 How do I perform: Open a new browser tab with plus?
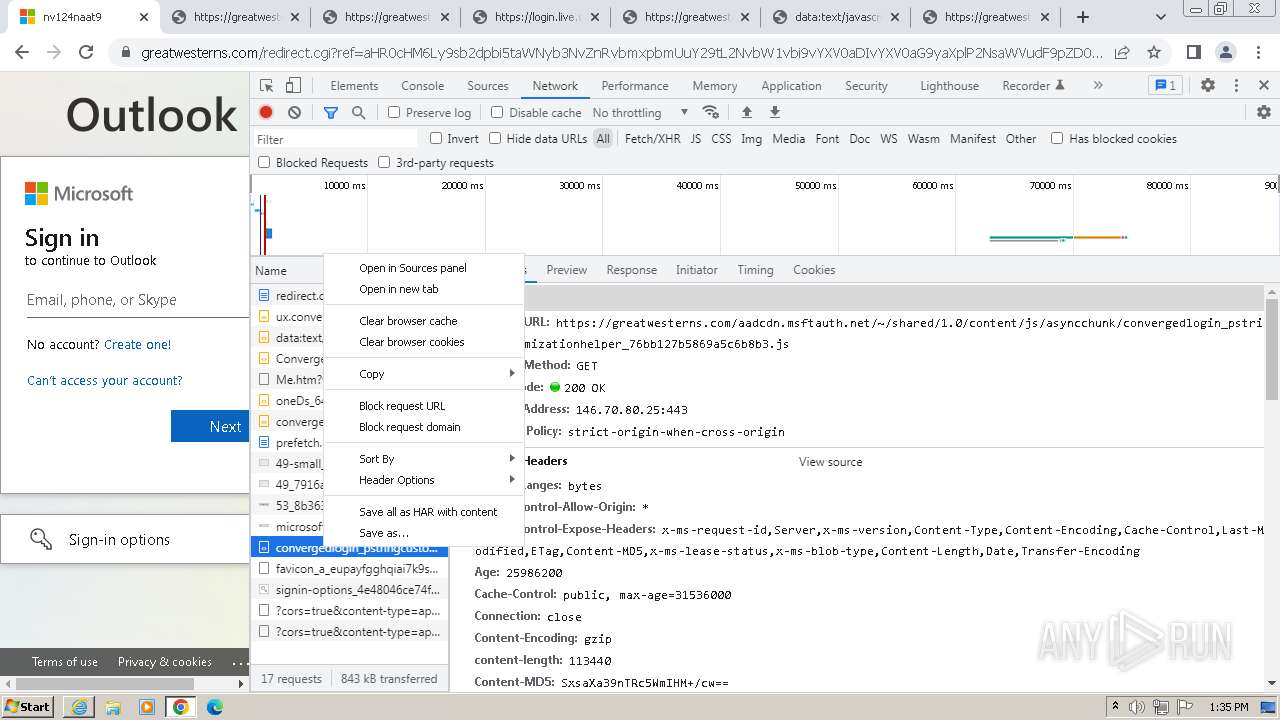tap(1083, 17)
